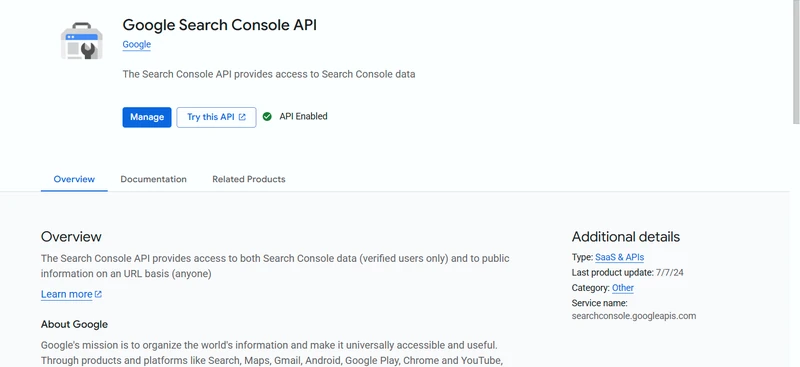Click the API Enabled status text
Image resolution: width=800 pixels, height=367 pixels.
click(303, 116)
